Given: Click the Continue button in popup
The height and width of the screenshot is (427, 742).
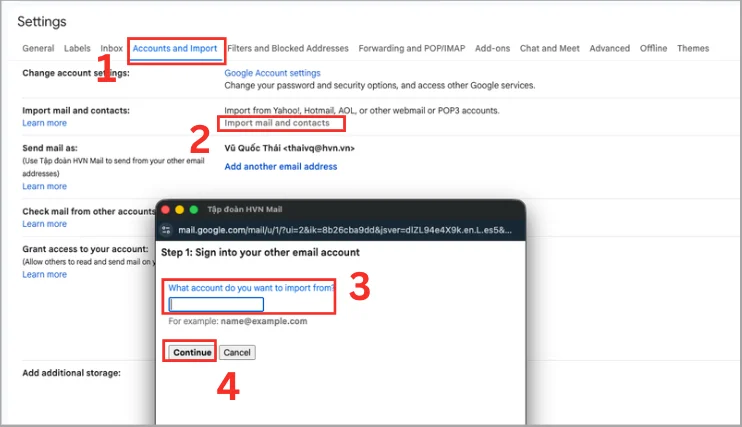Looking at the screenshot, I should click(192, 353).
